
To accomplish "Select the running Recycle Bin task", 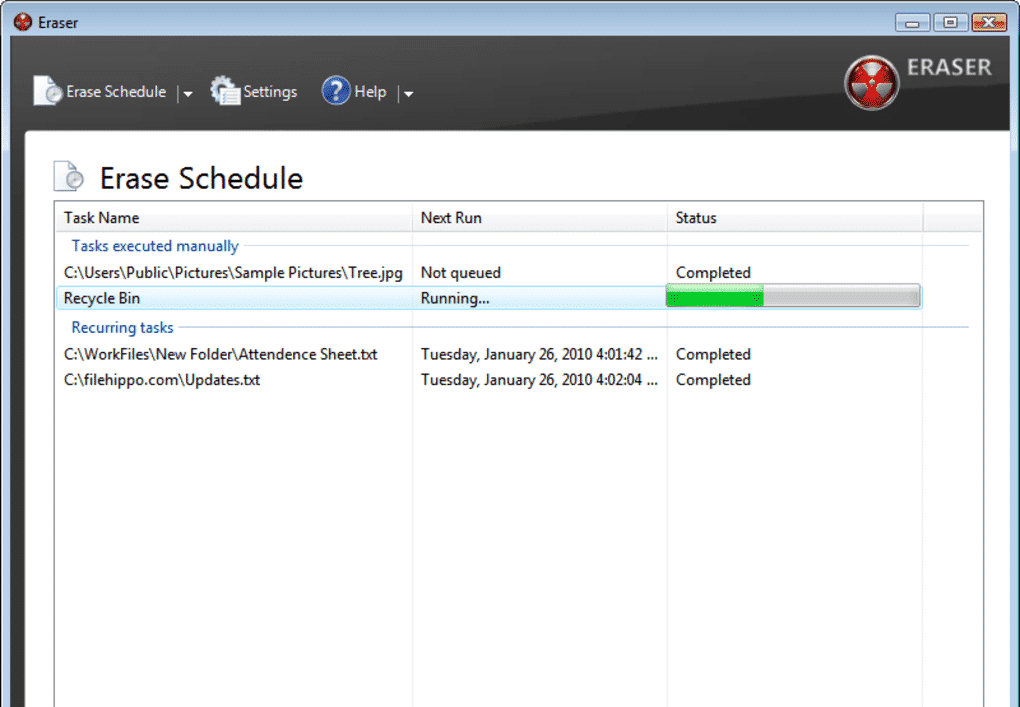I will point(102,298).
